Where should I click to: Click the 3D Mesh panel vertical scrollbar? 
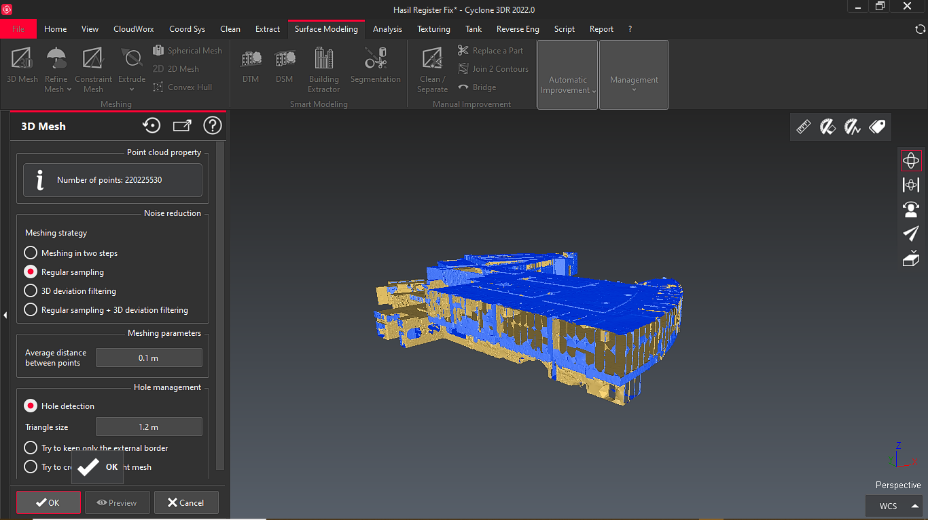coord(220,305)
